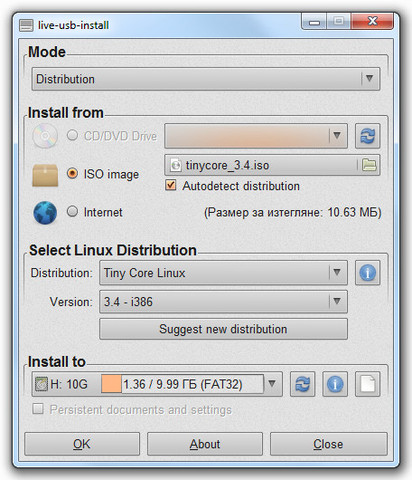Click the globe Internet icon

click(x=45, y=212)
